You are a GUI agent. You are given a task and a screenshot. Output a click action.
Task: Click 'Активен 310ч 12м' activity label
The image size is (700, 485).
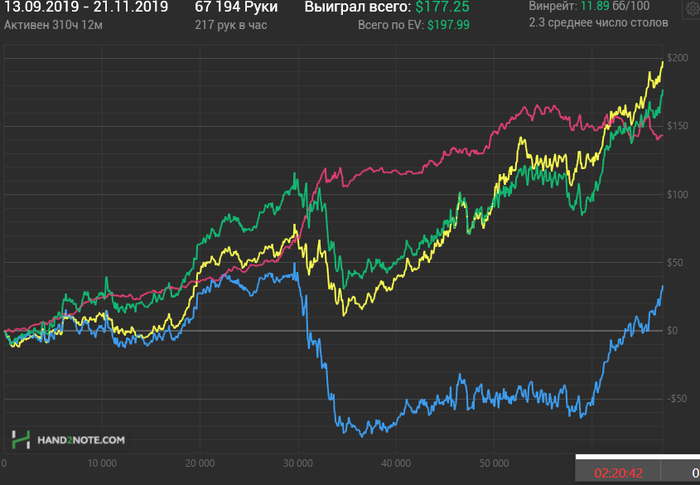[53, 25]
